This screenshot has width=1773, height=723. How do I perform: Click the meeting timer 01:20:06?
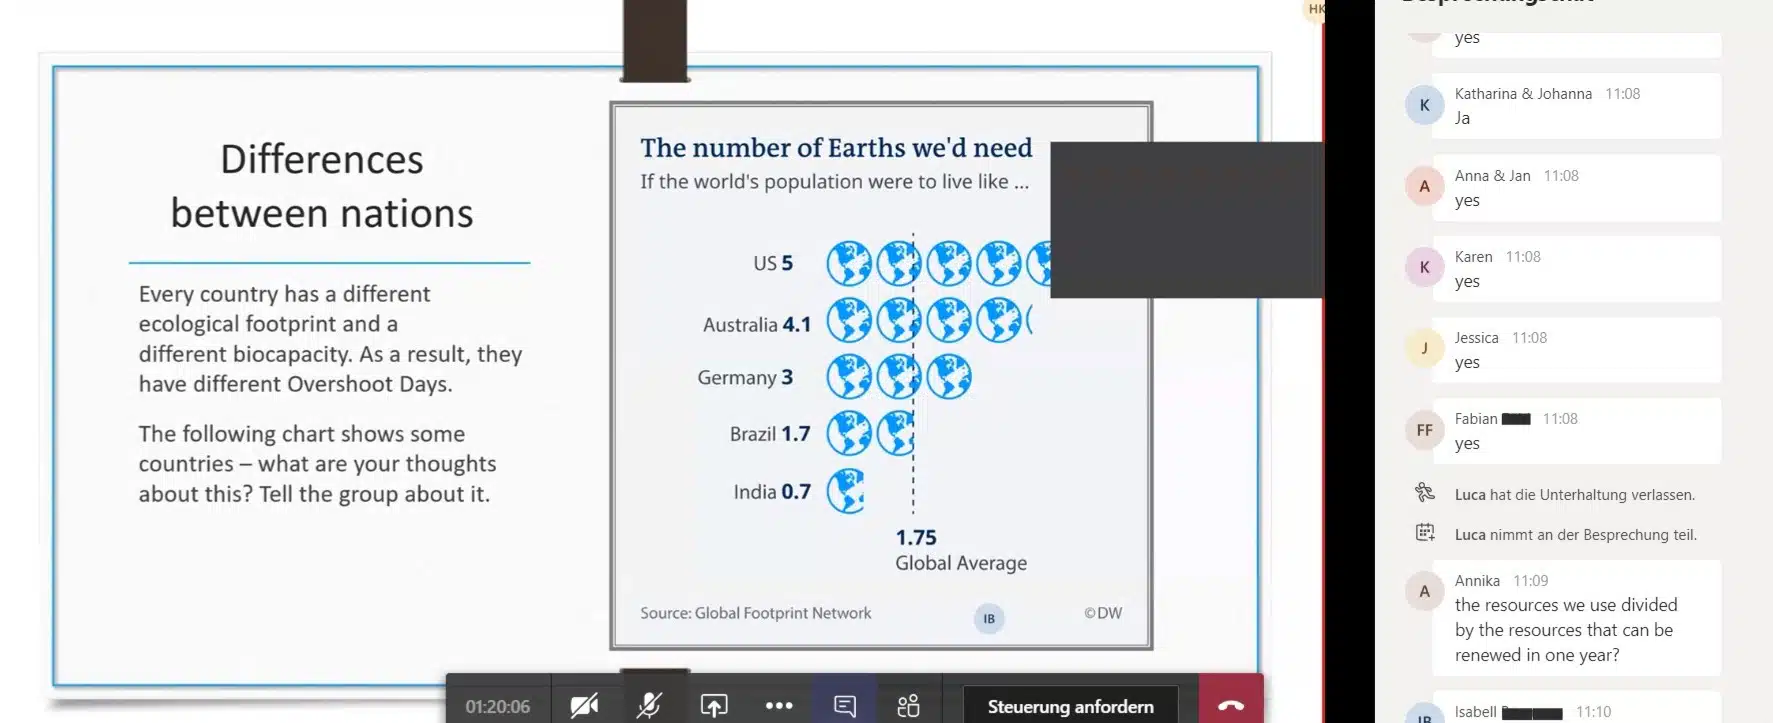click(498, 707)
